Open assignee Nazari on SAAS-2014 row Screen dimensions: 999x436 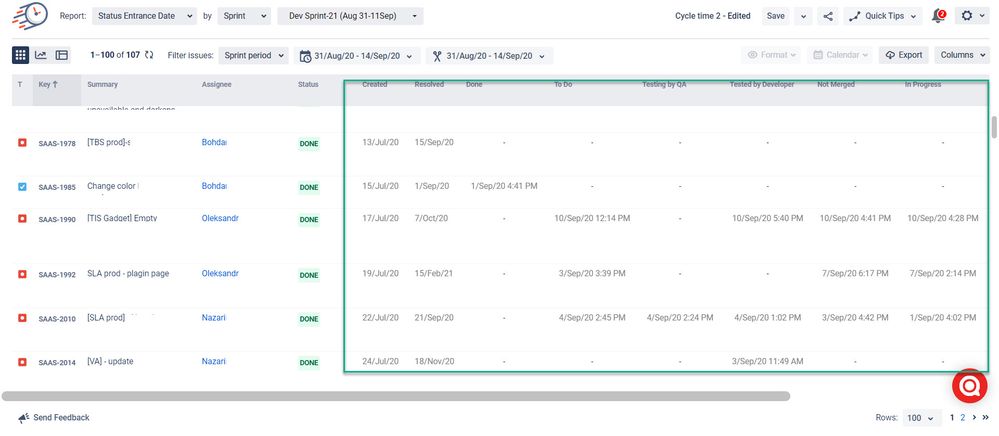pyautogui.click(x=214, y=361)
